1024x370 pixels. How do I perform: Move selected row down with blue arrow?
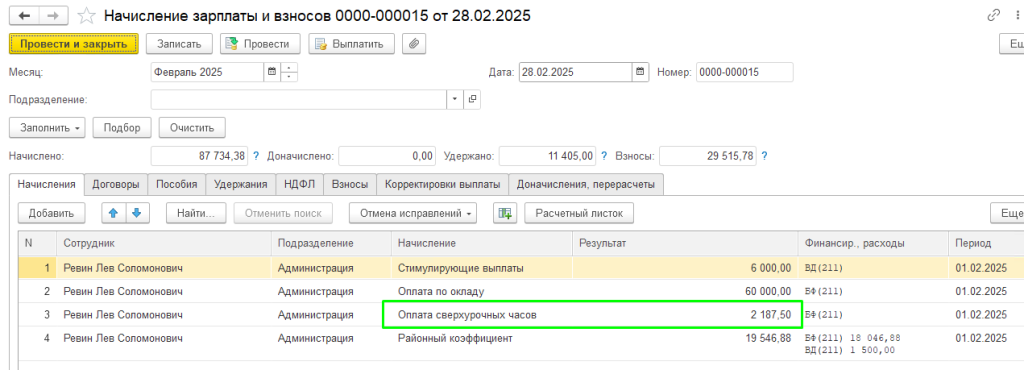click(x=136, y=213)
